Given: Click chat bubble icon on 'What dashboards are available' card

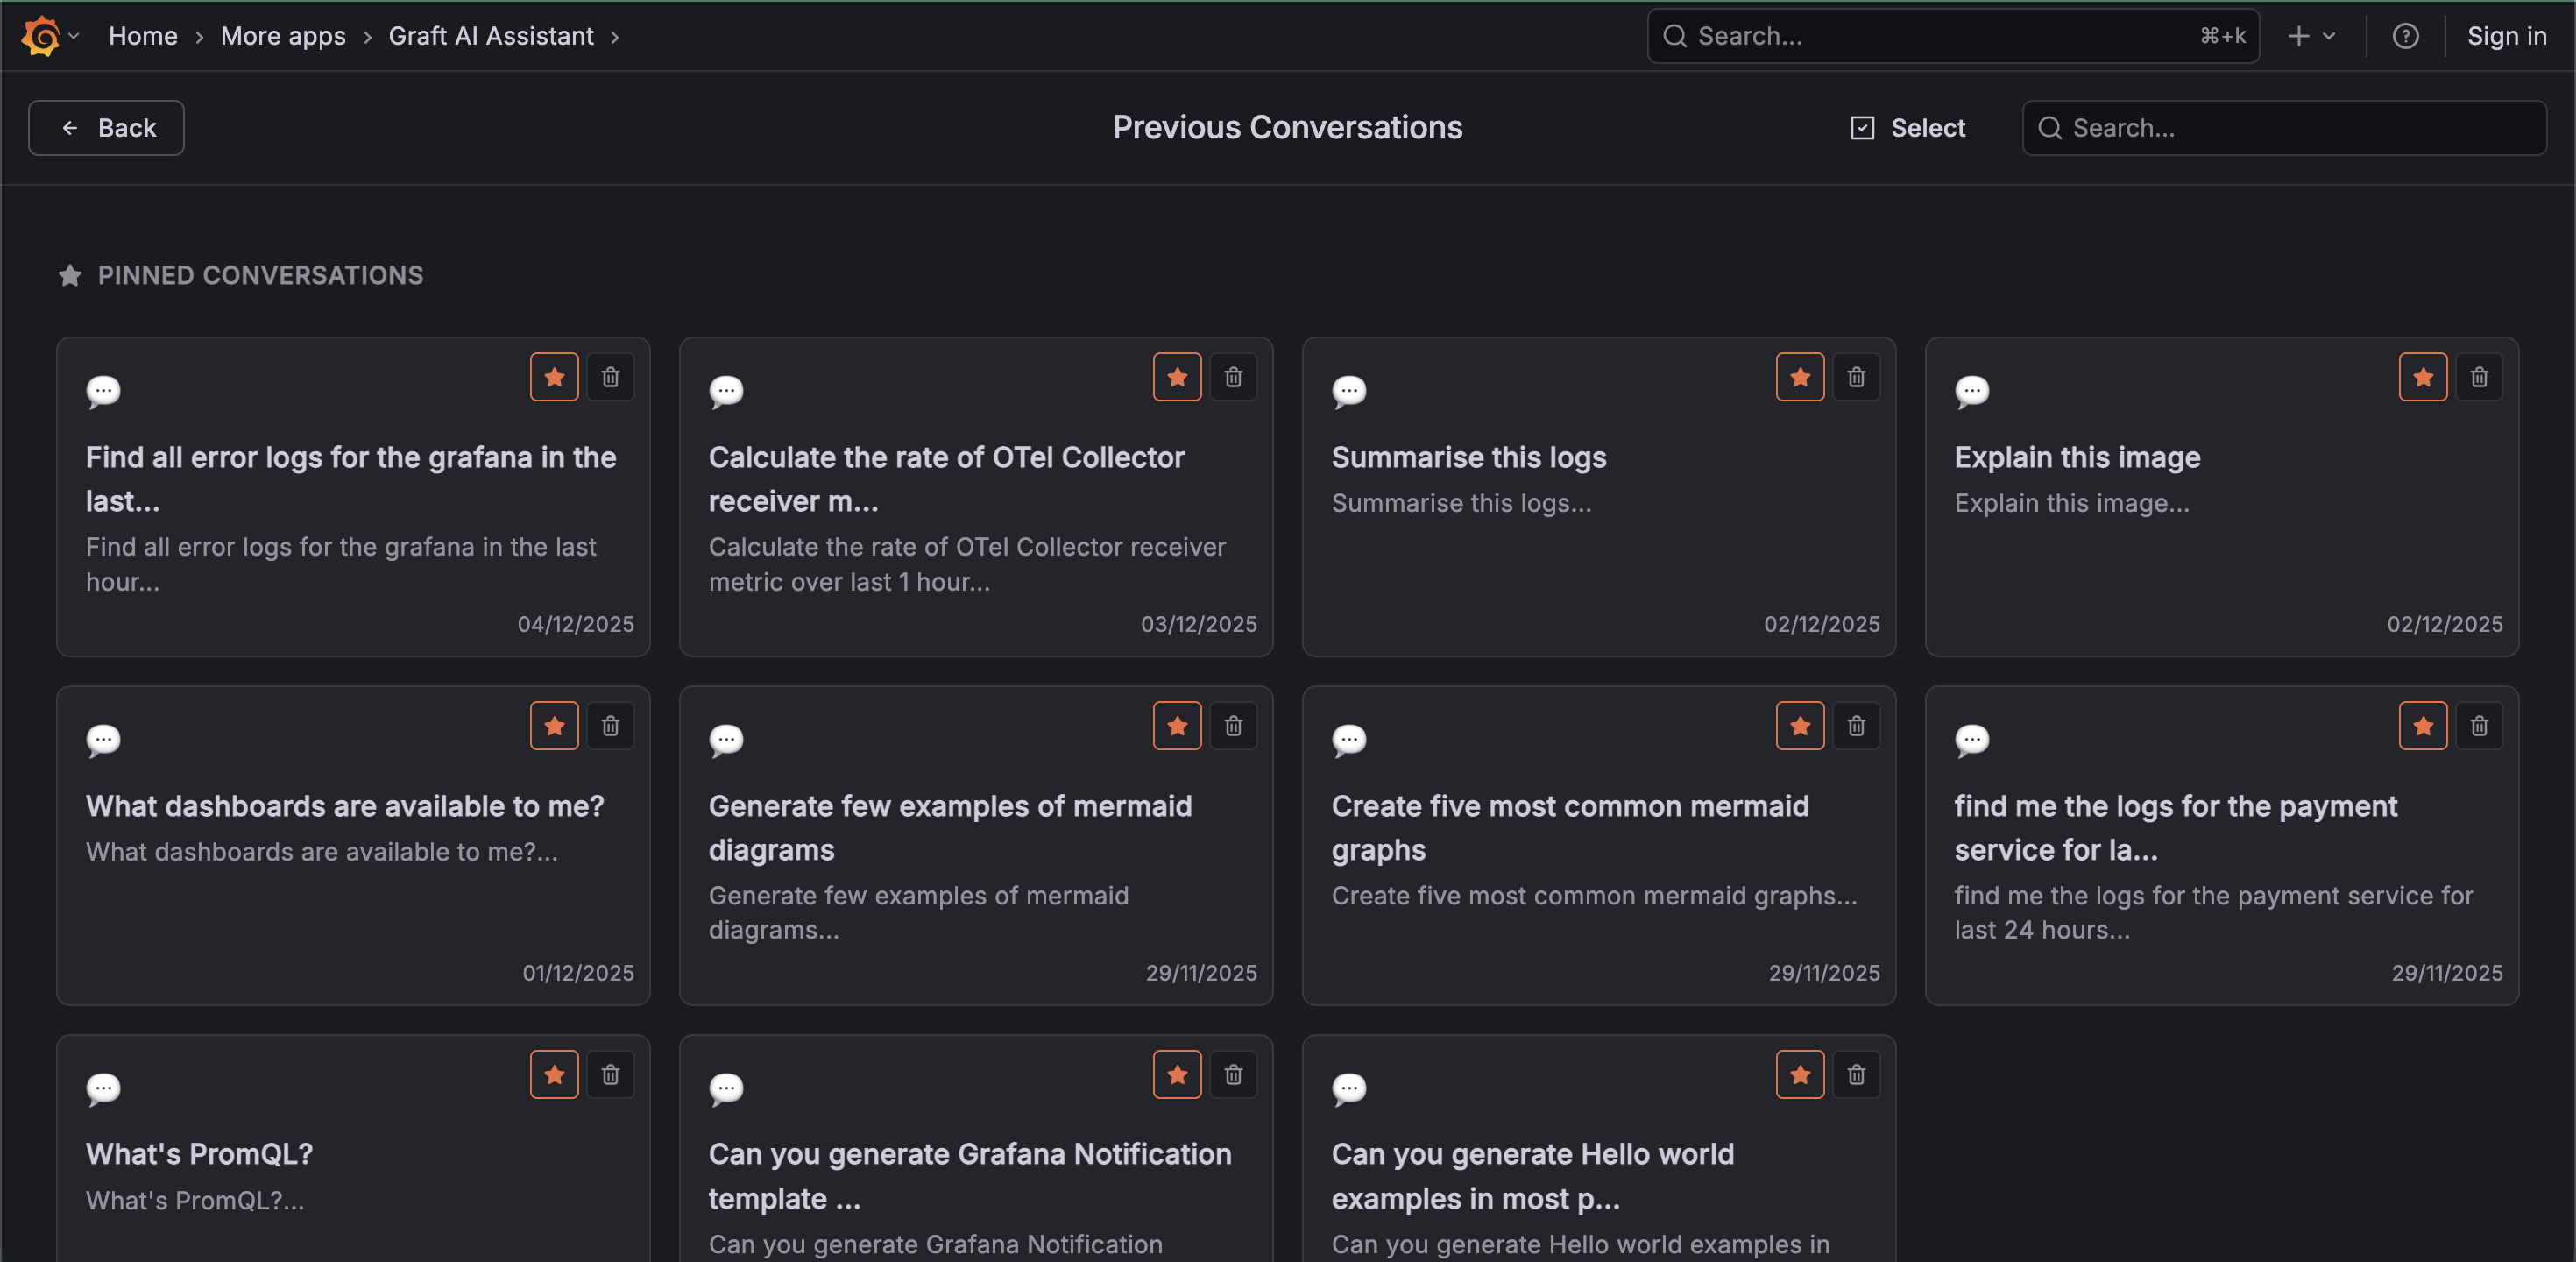Looking at the screenshot, I should (x=103, y=740).
